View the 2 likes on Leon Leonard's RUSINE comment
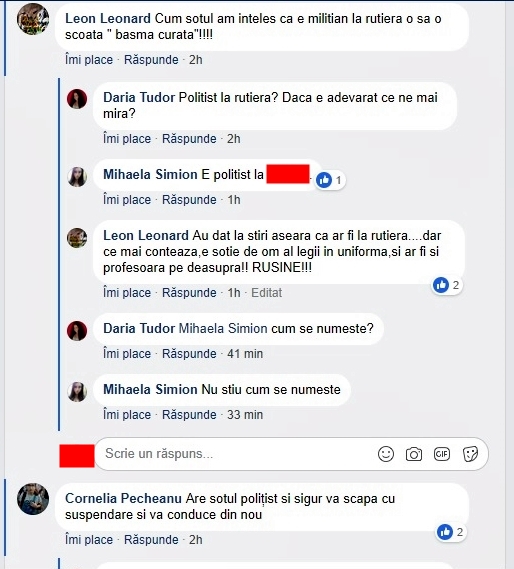This screenshot has width=514, height=569. pos(447,285)
